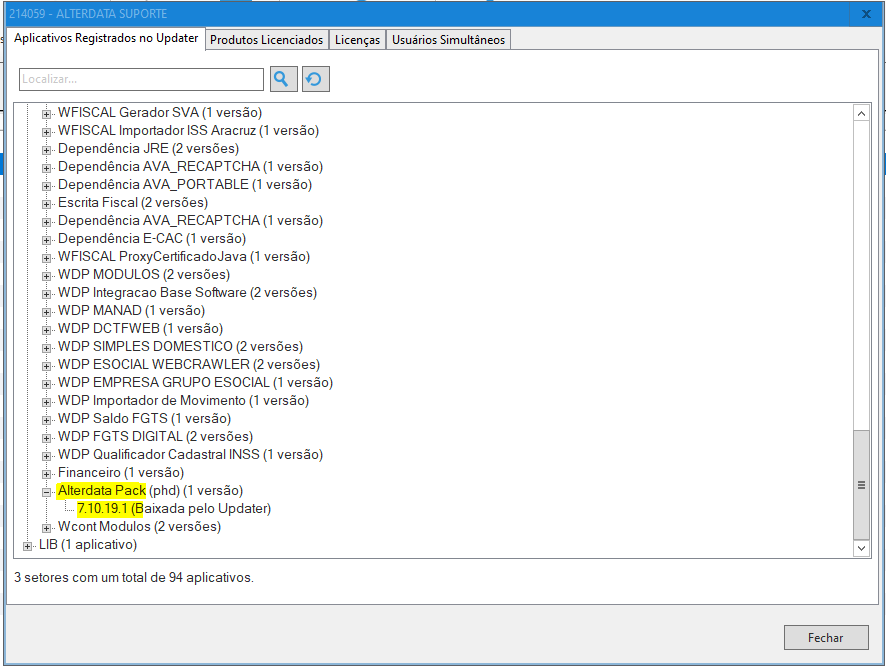Expand Escrita Fiscal versions
Screen dimensions: 886x667
pos(46,203)
